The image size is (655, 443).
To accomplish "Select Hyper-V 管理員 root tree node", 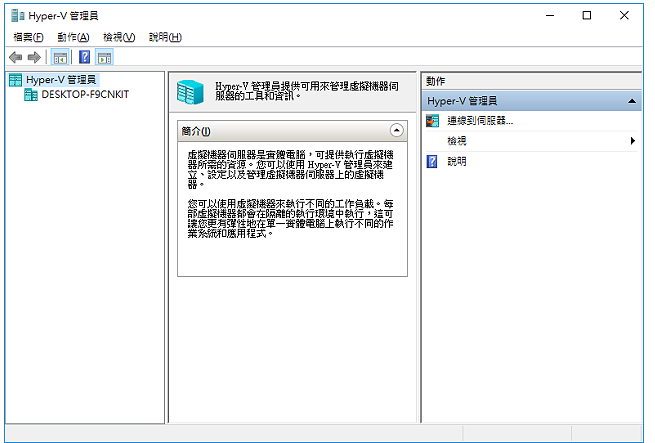I will point(61,80).
